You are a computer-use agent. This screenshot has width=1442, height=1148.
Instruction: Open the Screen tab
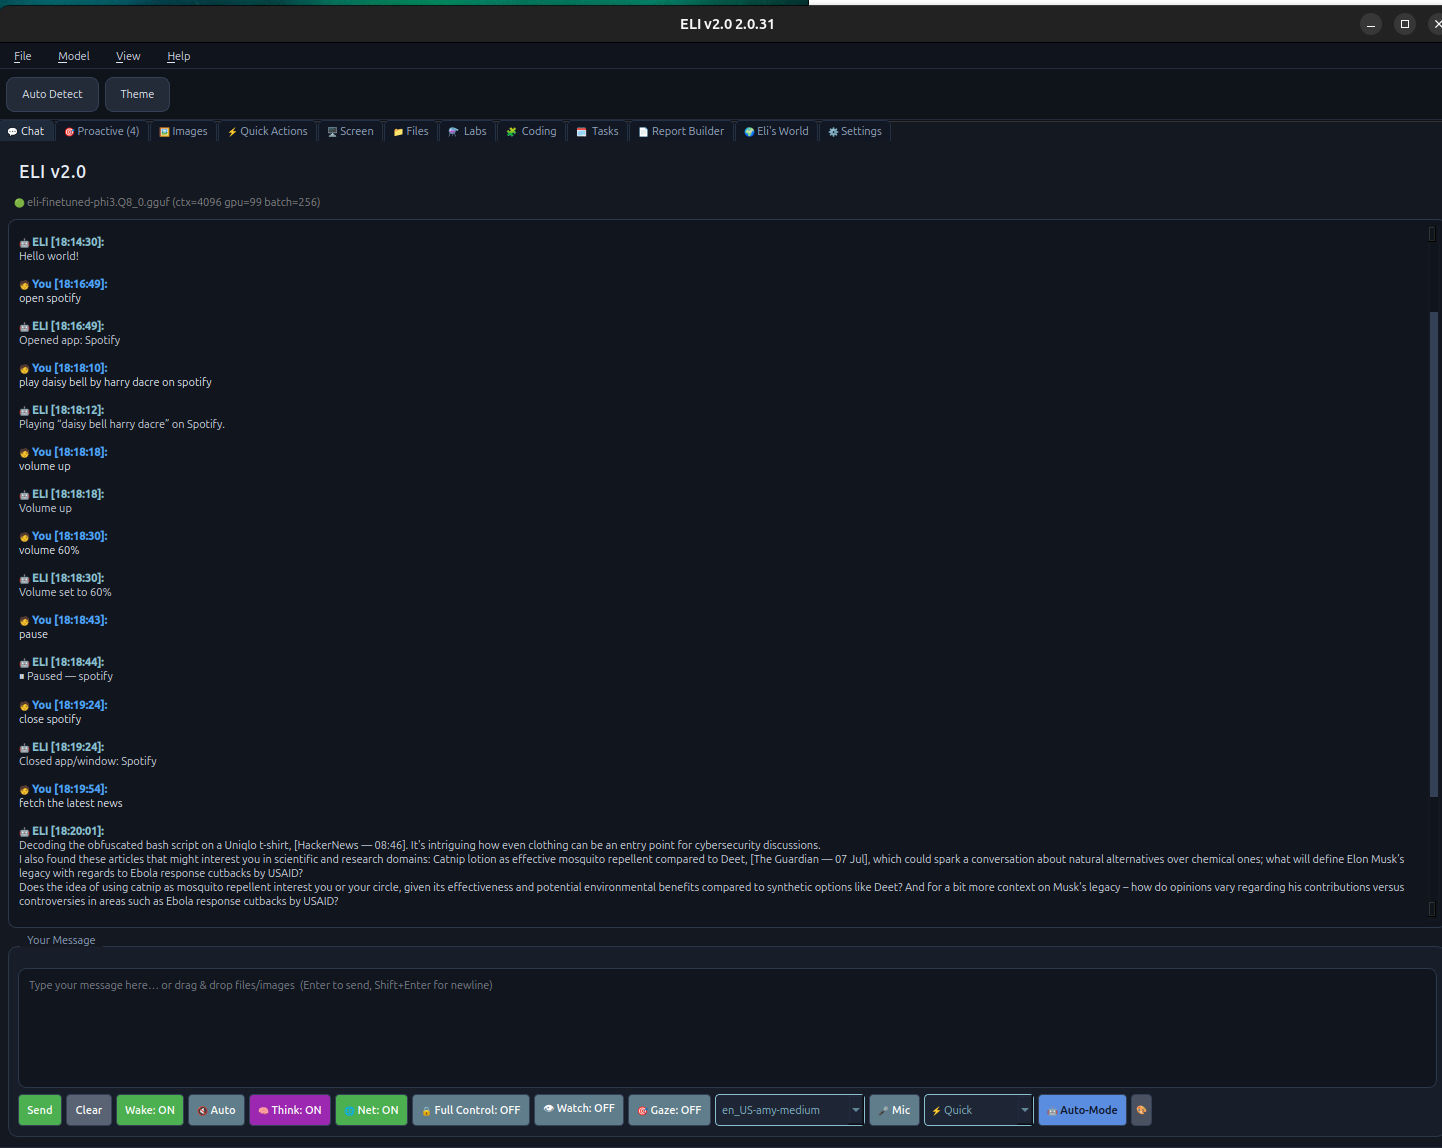point(351,131)
